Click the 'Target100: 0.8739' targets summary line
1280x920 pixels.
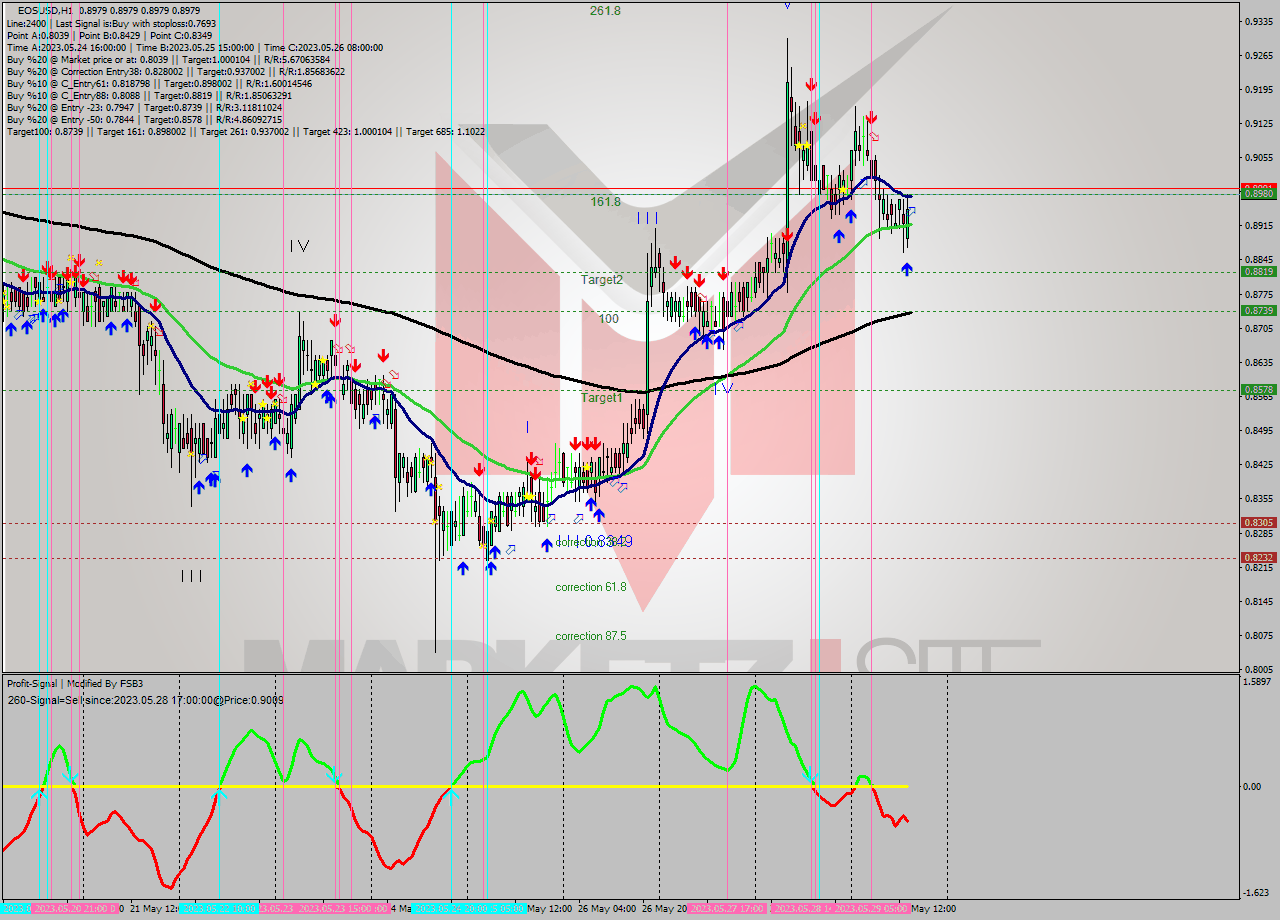pyautogui.click(x=245, y=131)
